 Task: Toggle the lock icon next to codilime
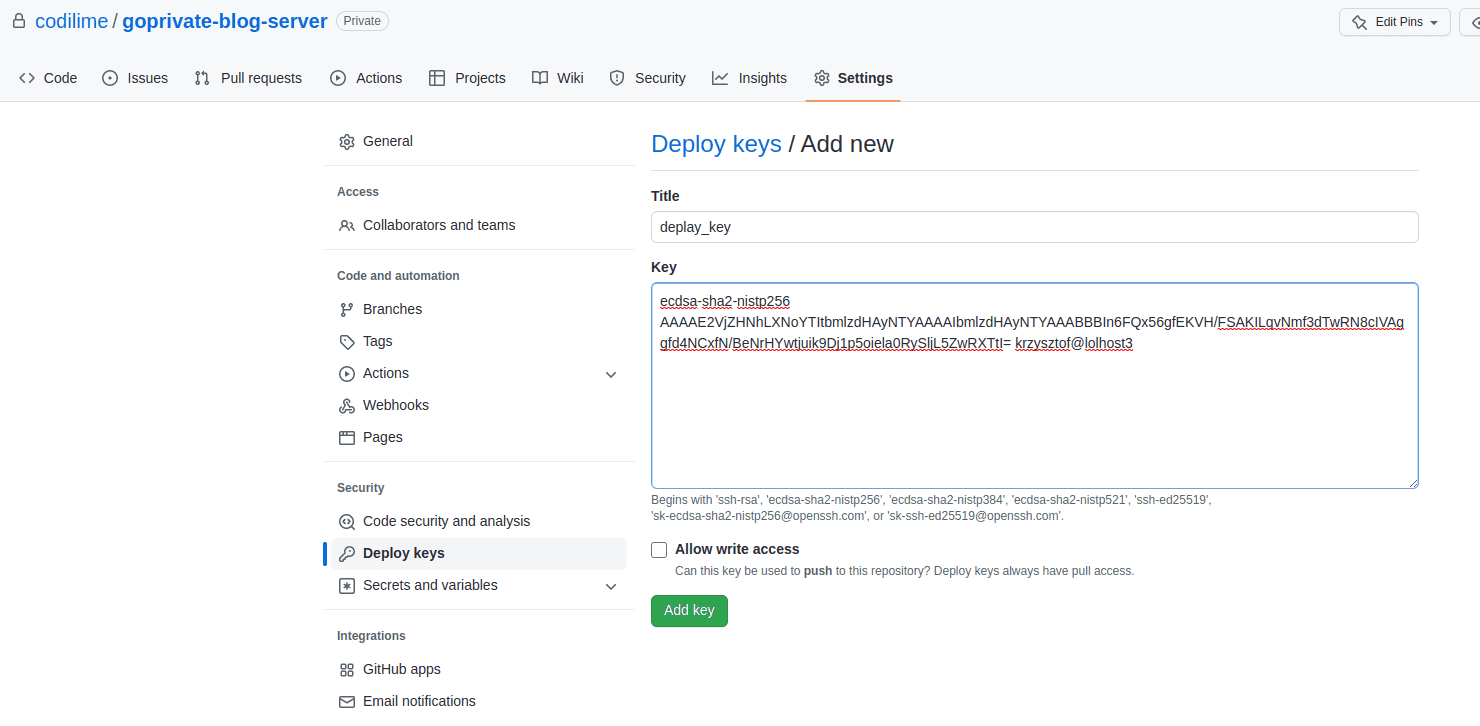point(18,20)
